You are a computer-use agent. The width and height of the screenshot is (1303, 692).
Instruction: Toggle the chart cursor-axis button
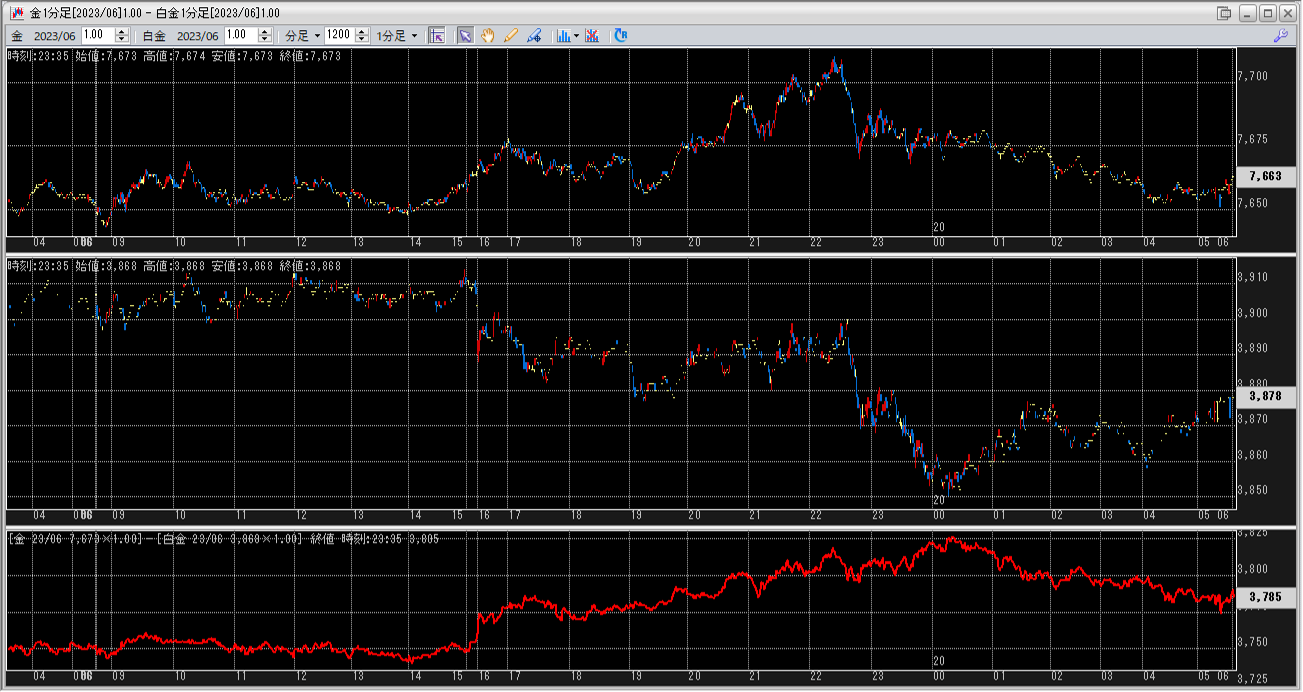(x=436, y=35)
